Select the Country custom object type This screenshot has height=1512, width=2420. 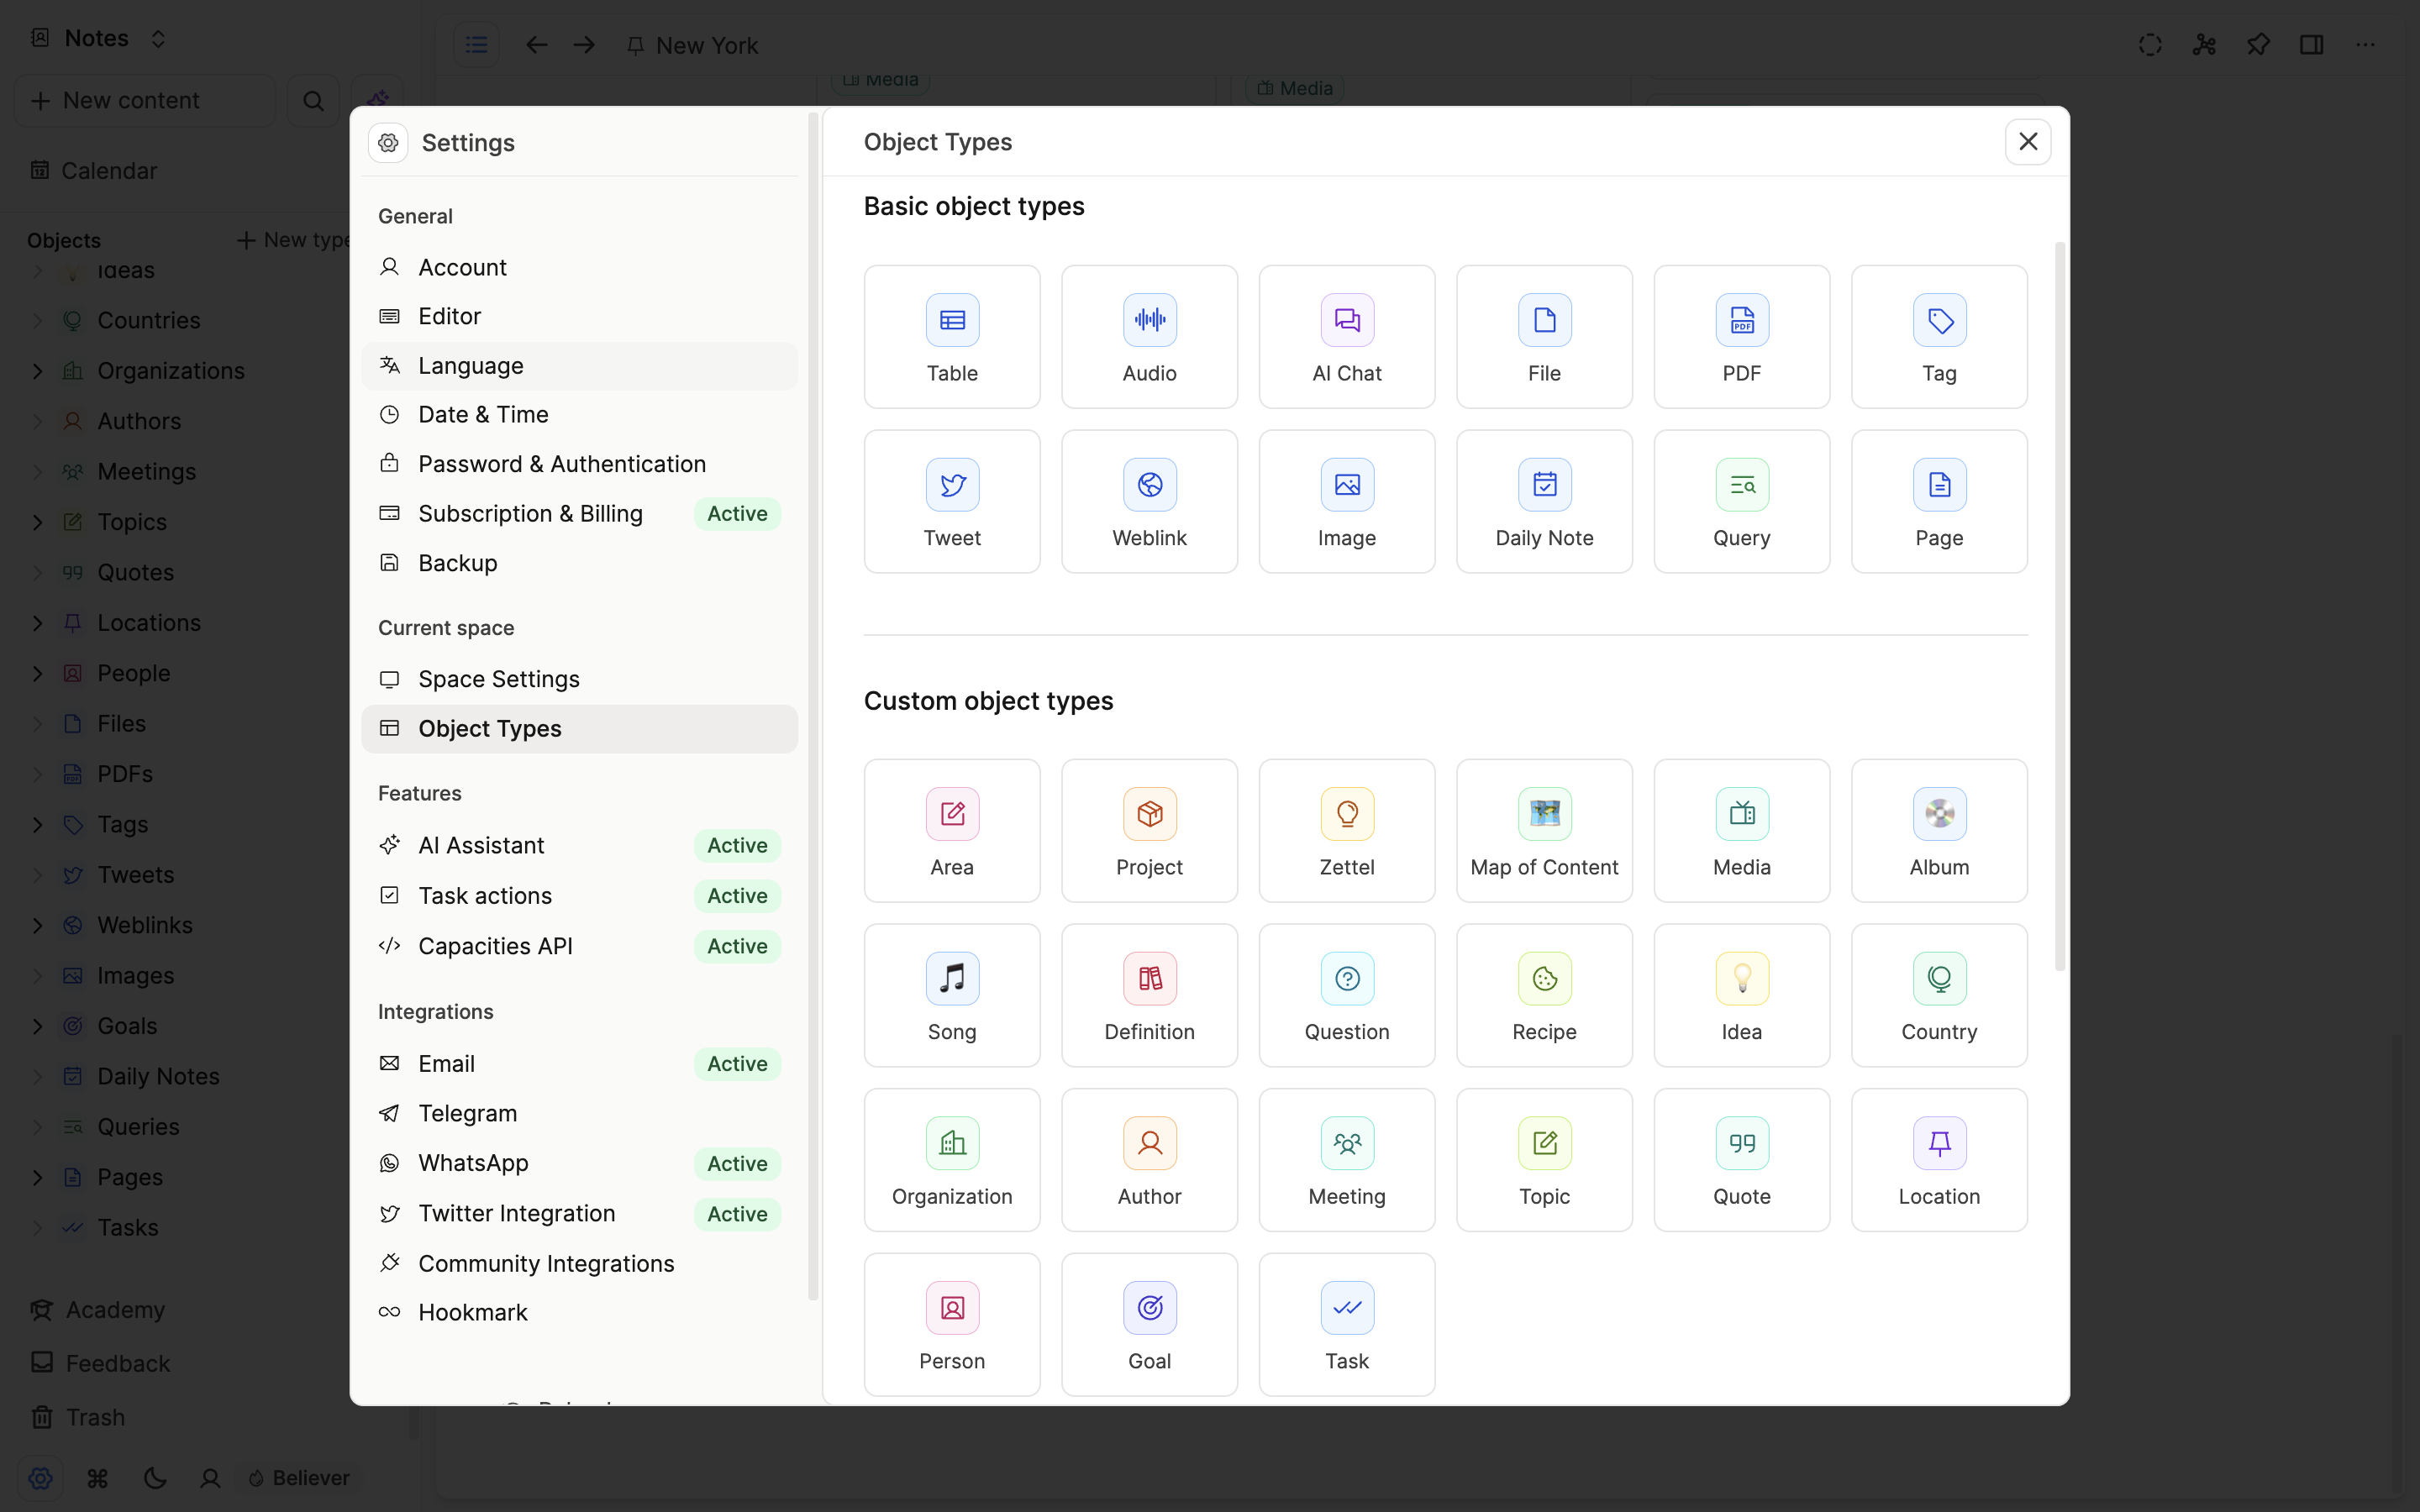click(x=1939, y=995)
